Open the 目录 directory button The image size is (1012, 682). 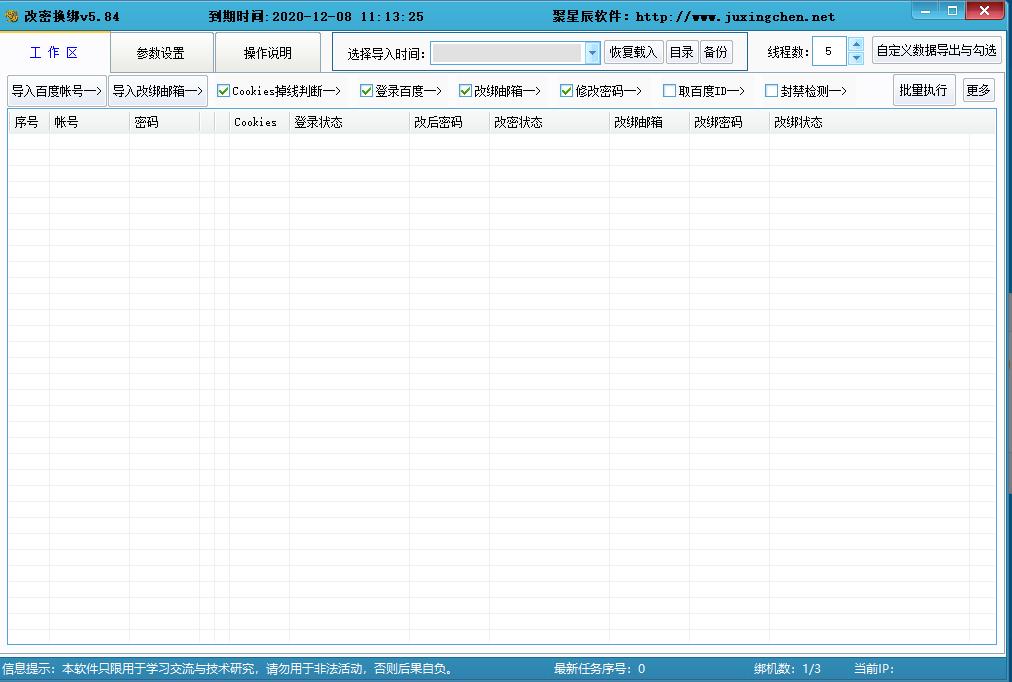[682, 52]
